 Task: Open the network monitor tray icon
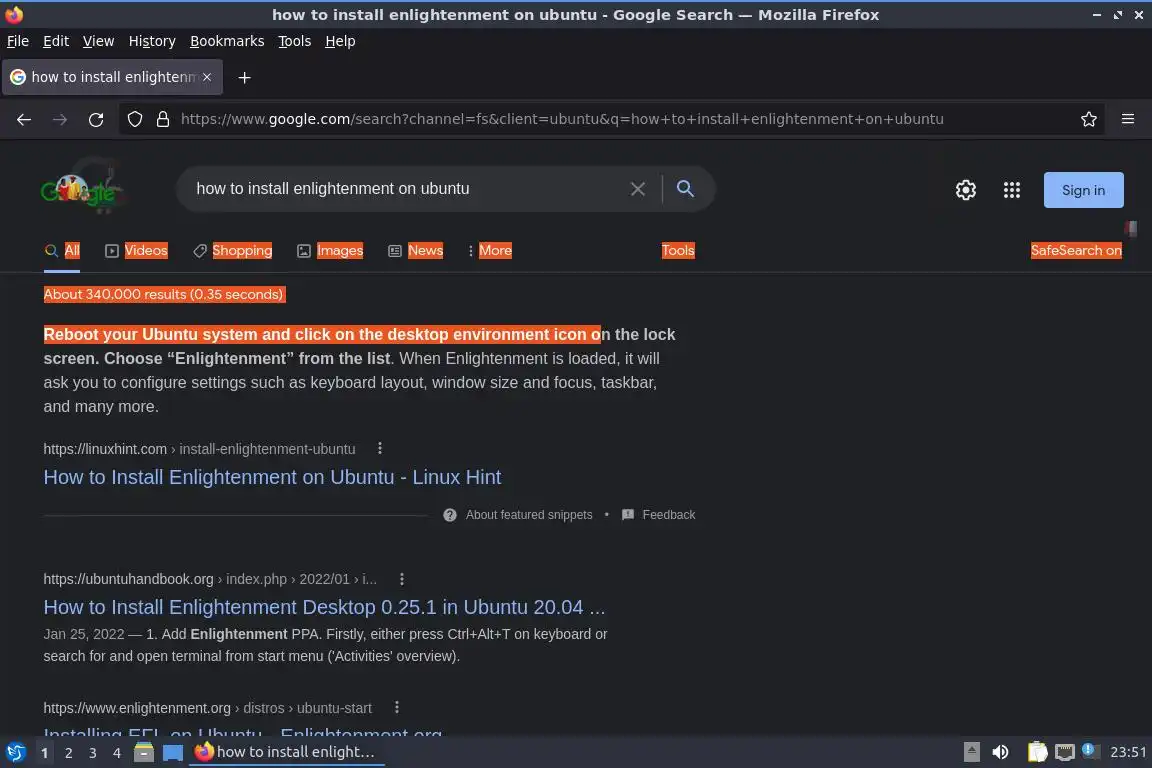pyautogui.click(x=1065, y=752)
